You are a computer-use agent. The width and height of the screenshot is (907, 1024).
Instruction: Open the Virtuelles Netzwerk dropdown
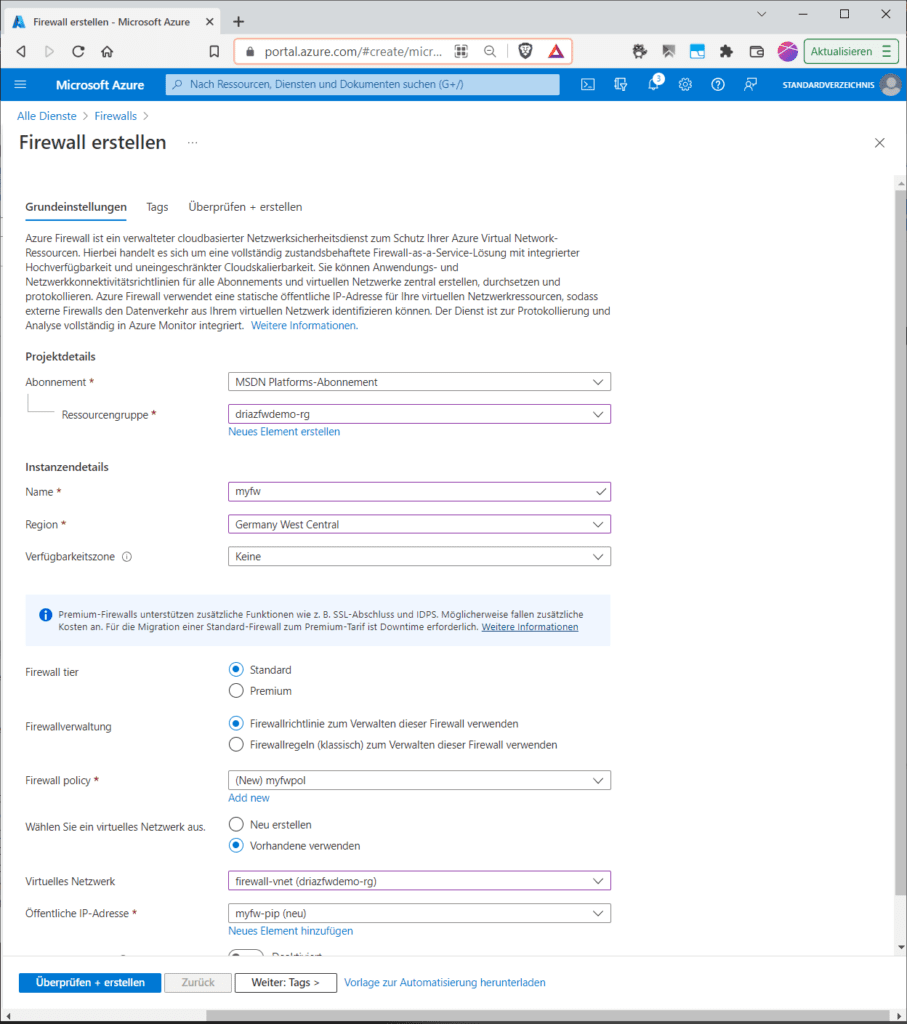[419, 880]
